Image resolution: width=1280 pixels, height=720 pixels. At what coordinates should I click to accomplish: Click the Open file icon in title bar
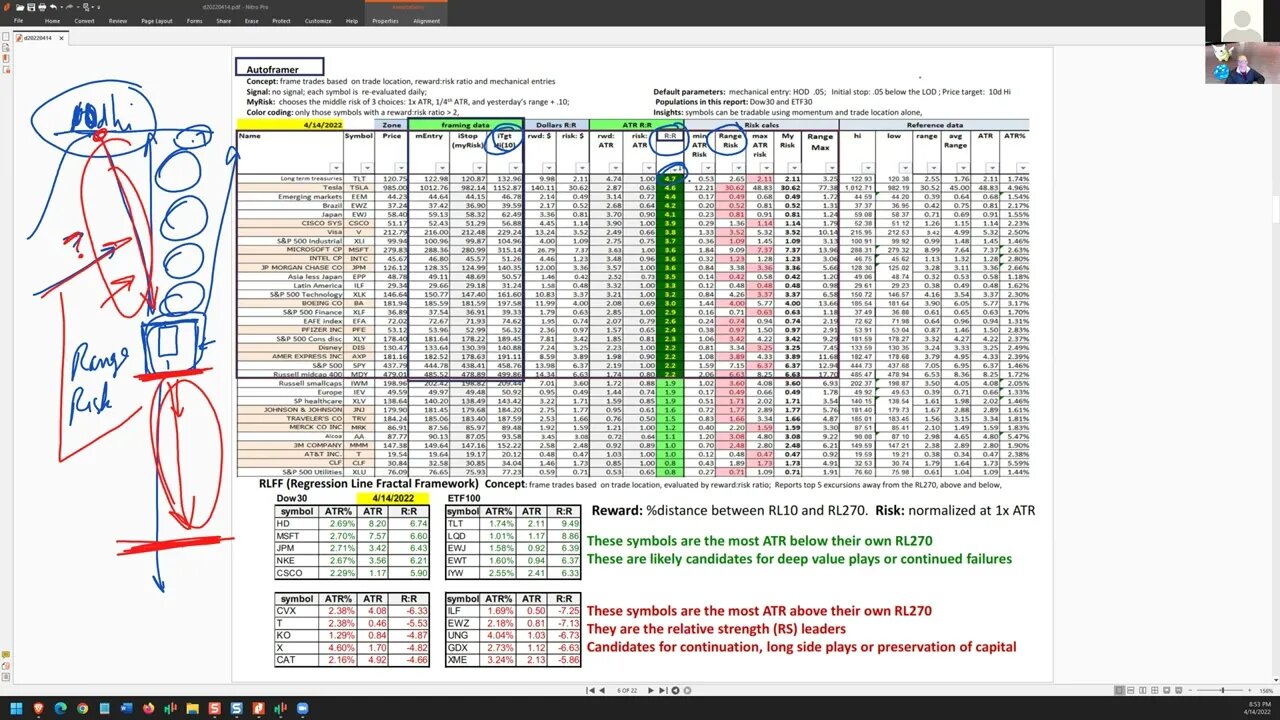tap(20, 7)
